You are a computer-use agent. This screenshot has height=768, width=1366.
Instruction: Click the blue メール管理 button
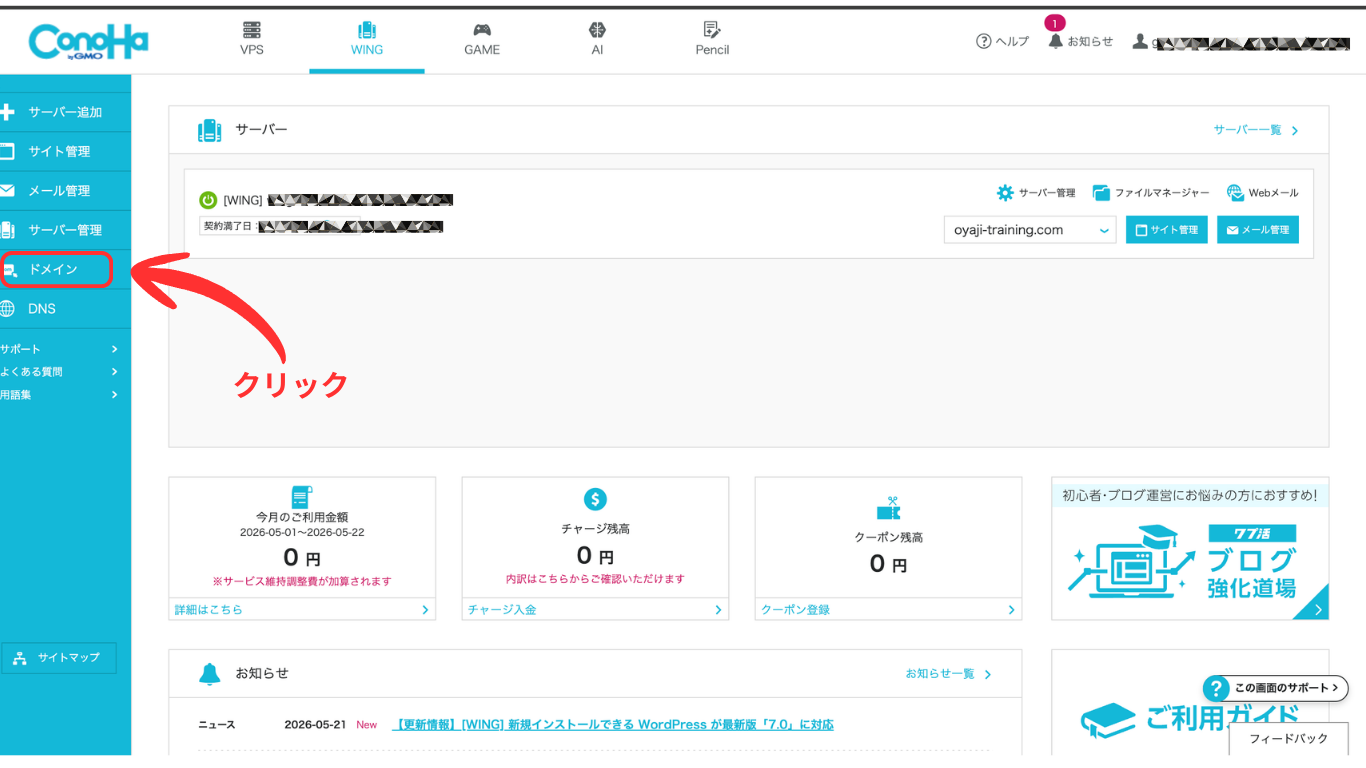click(x=1258, y=230)
